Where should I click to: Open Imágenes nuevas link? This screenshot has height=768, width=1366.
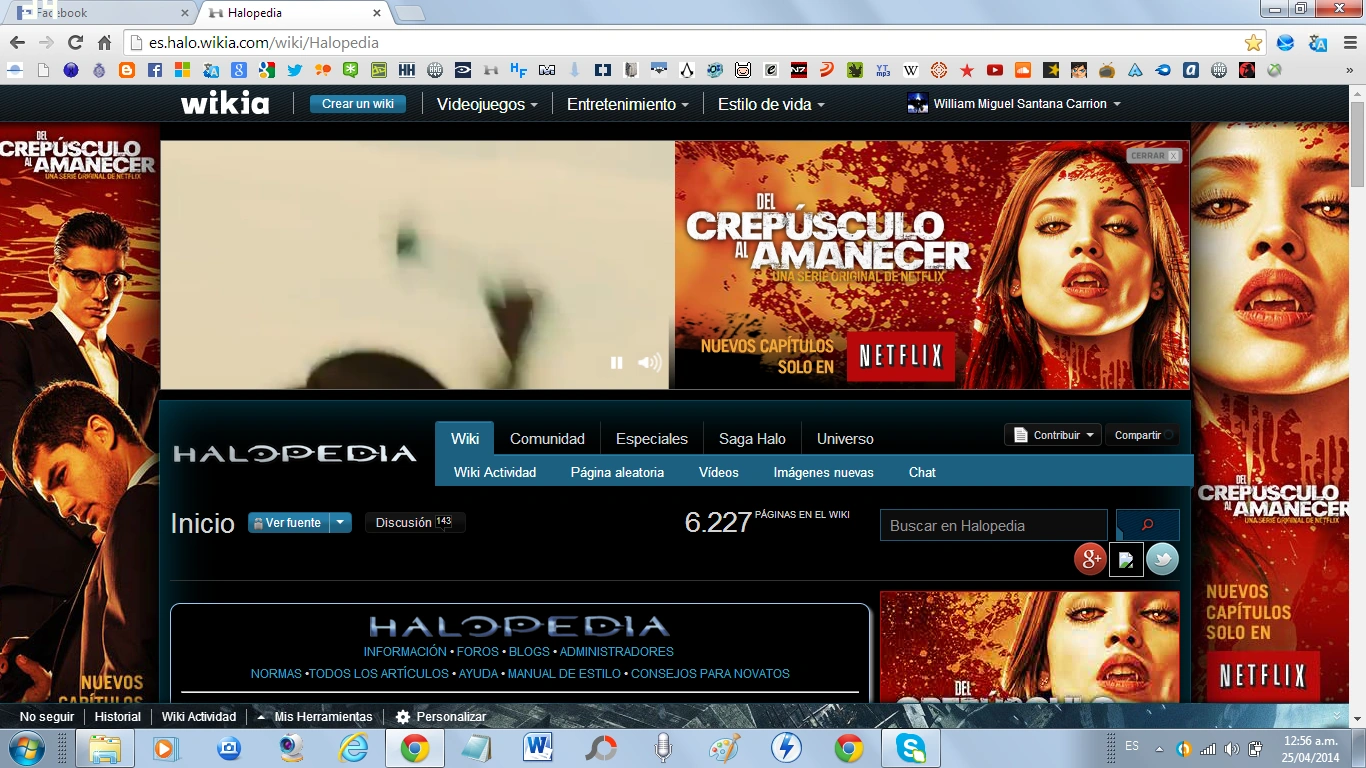(824, 472)
